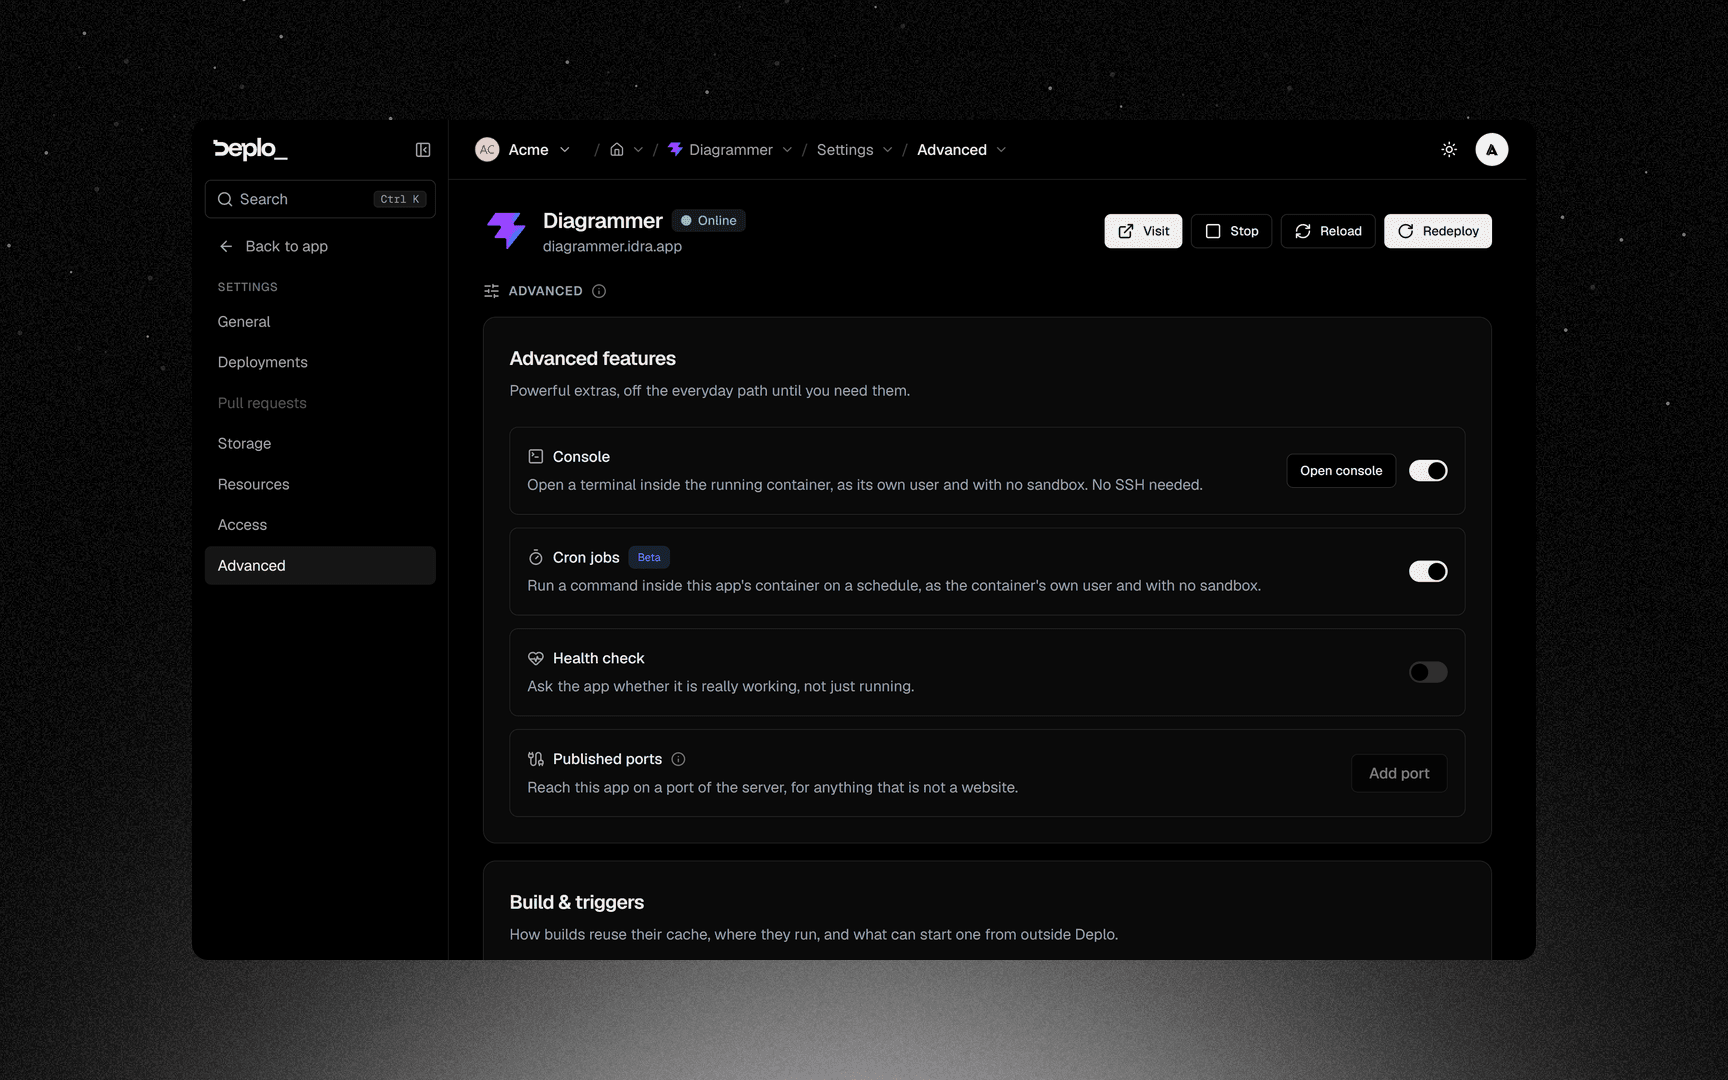Stop the Diagrammer app

coord(1231,231)
